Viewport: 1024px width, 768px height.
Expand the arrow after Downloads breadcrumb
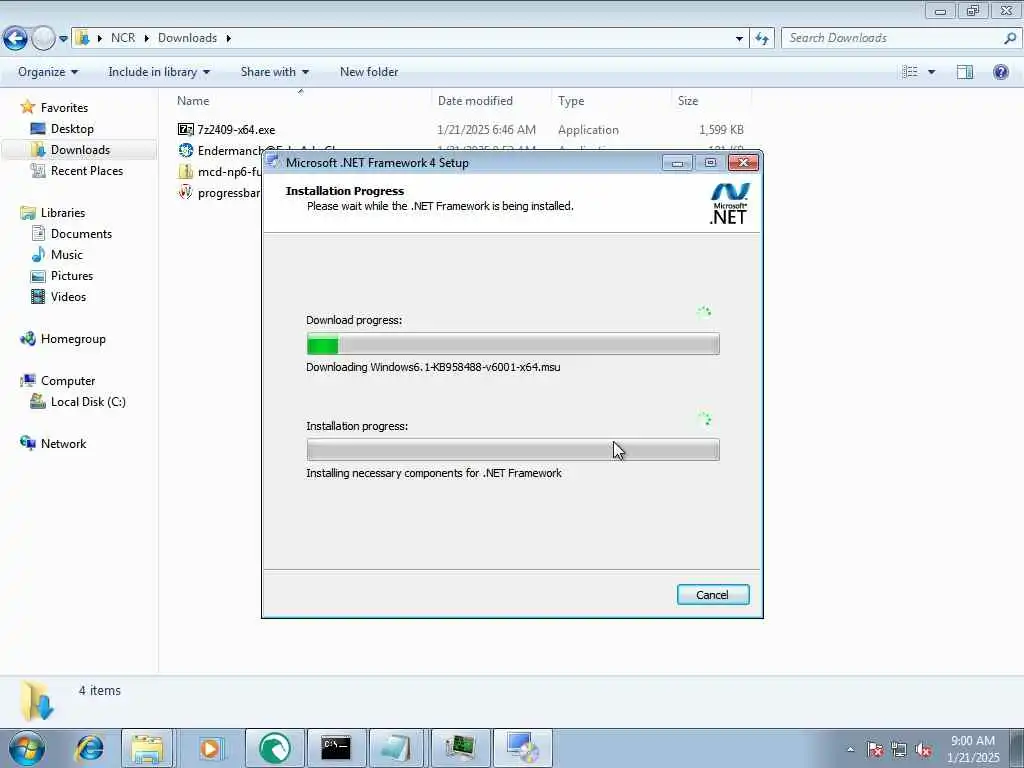(x=229, y=38)
